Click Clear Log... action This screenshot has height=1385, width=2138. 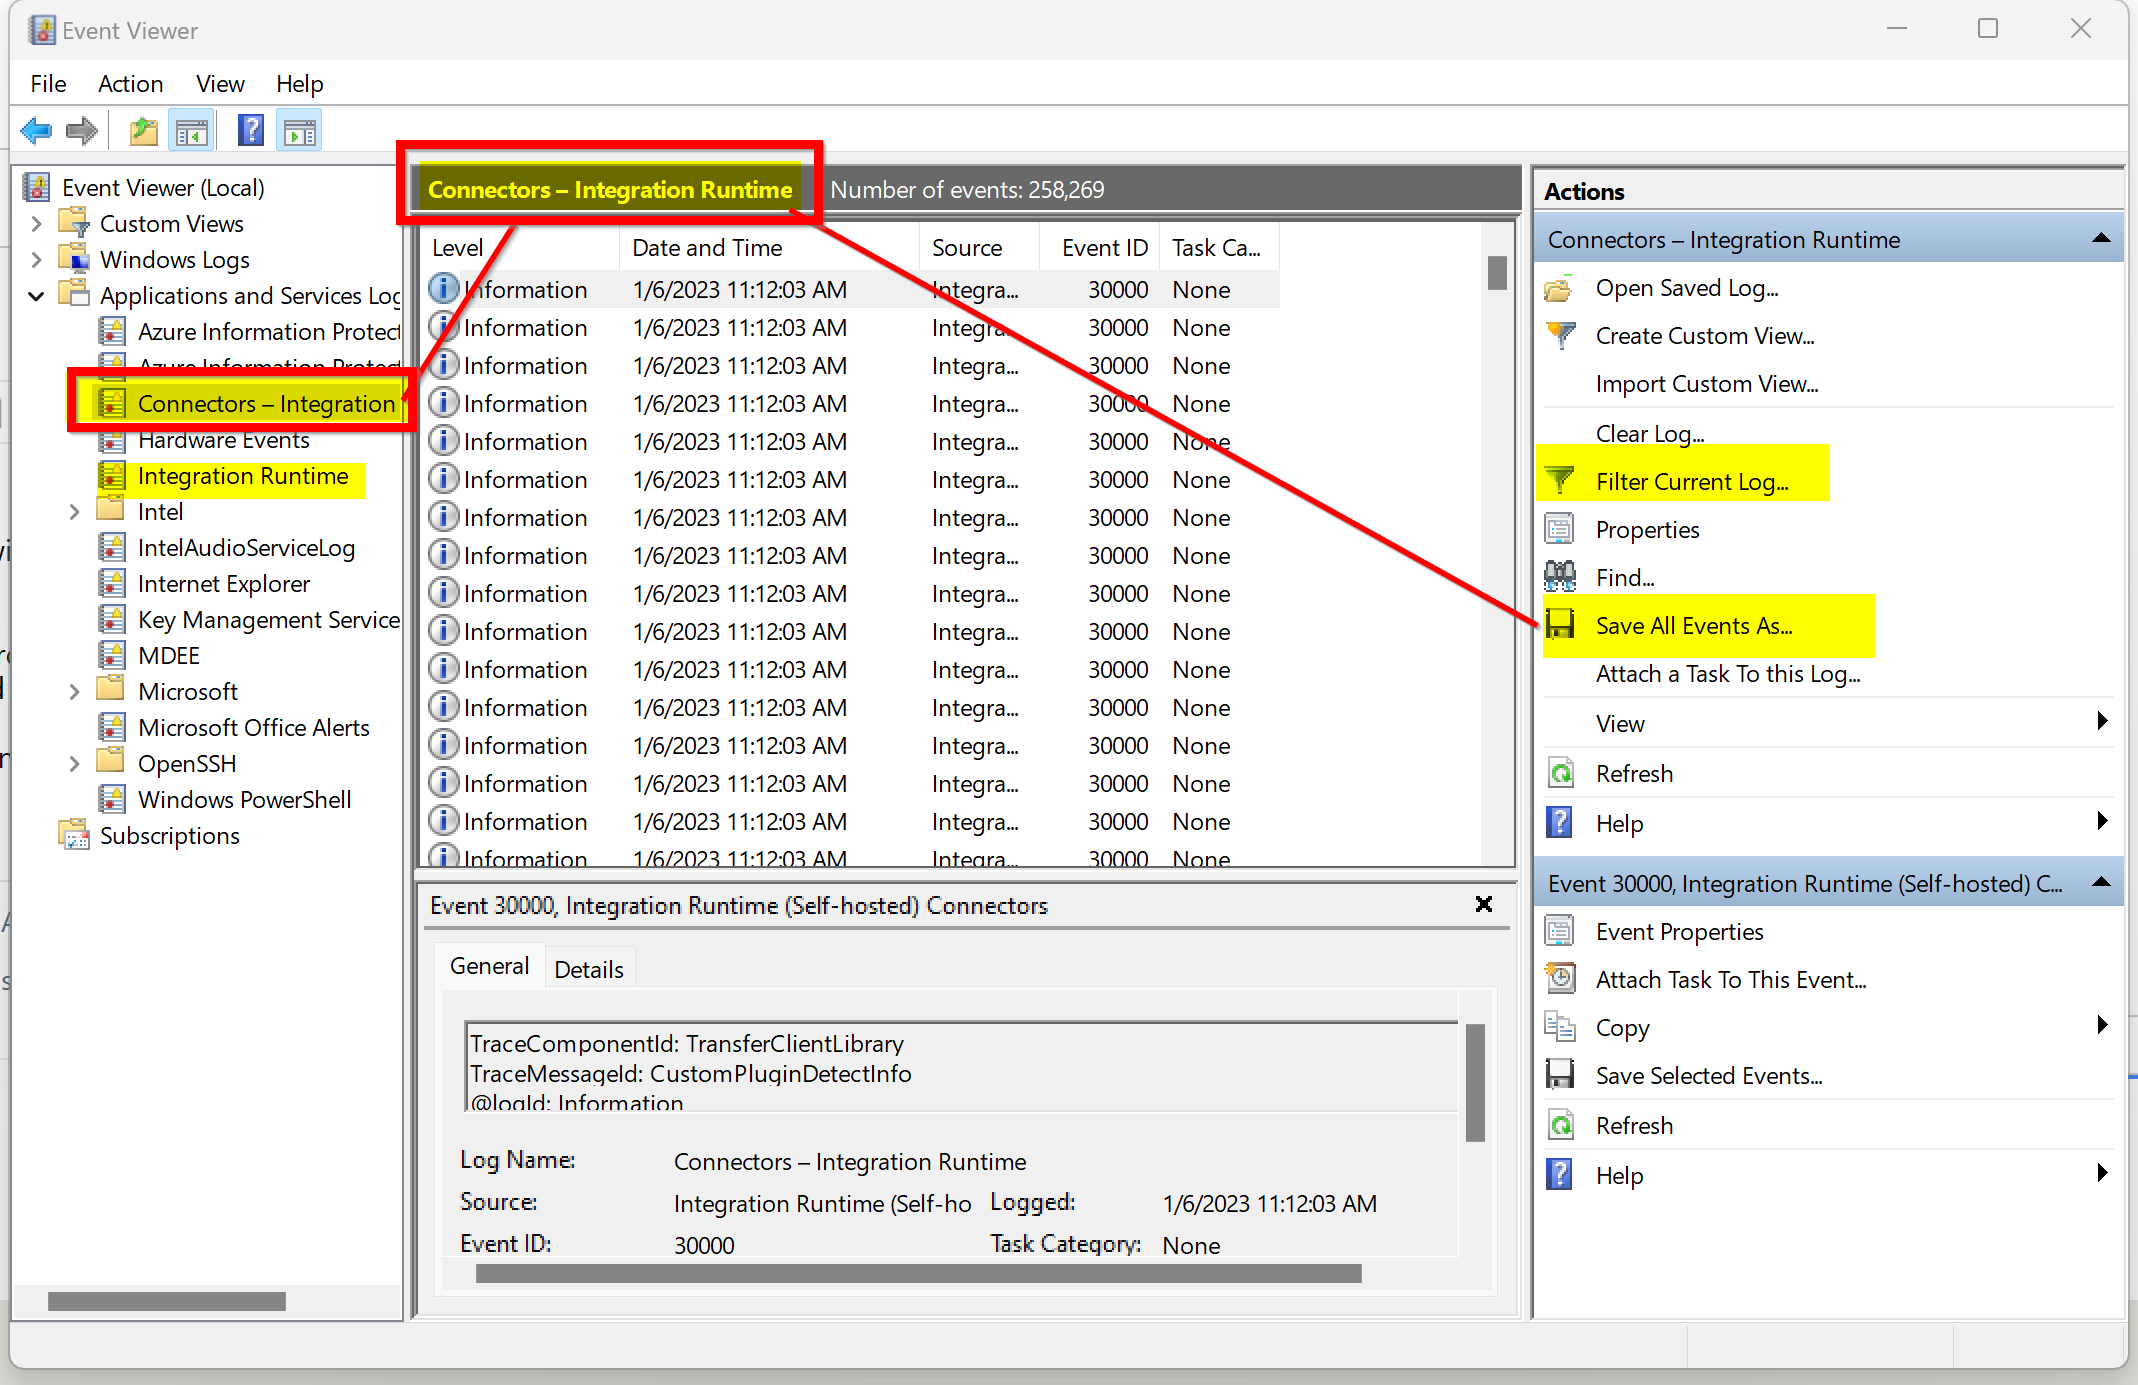tap(1650, 433)
